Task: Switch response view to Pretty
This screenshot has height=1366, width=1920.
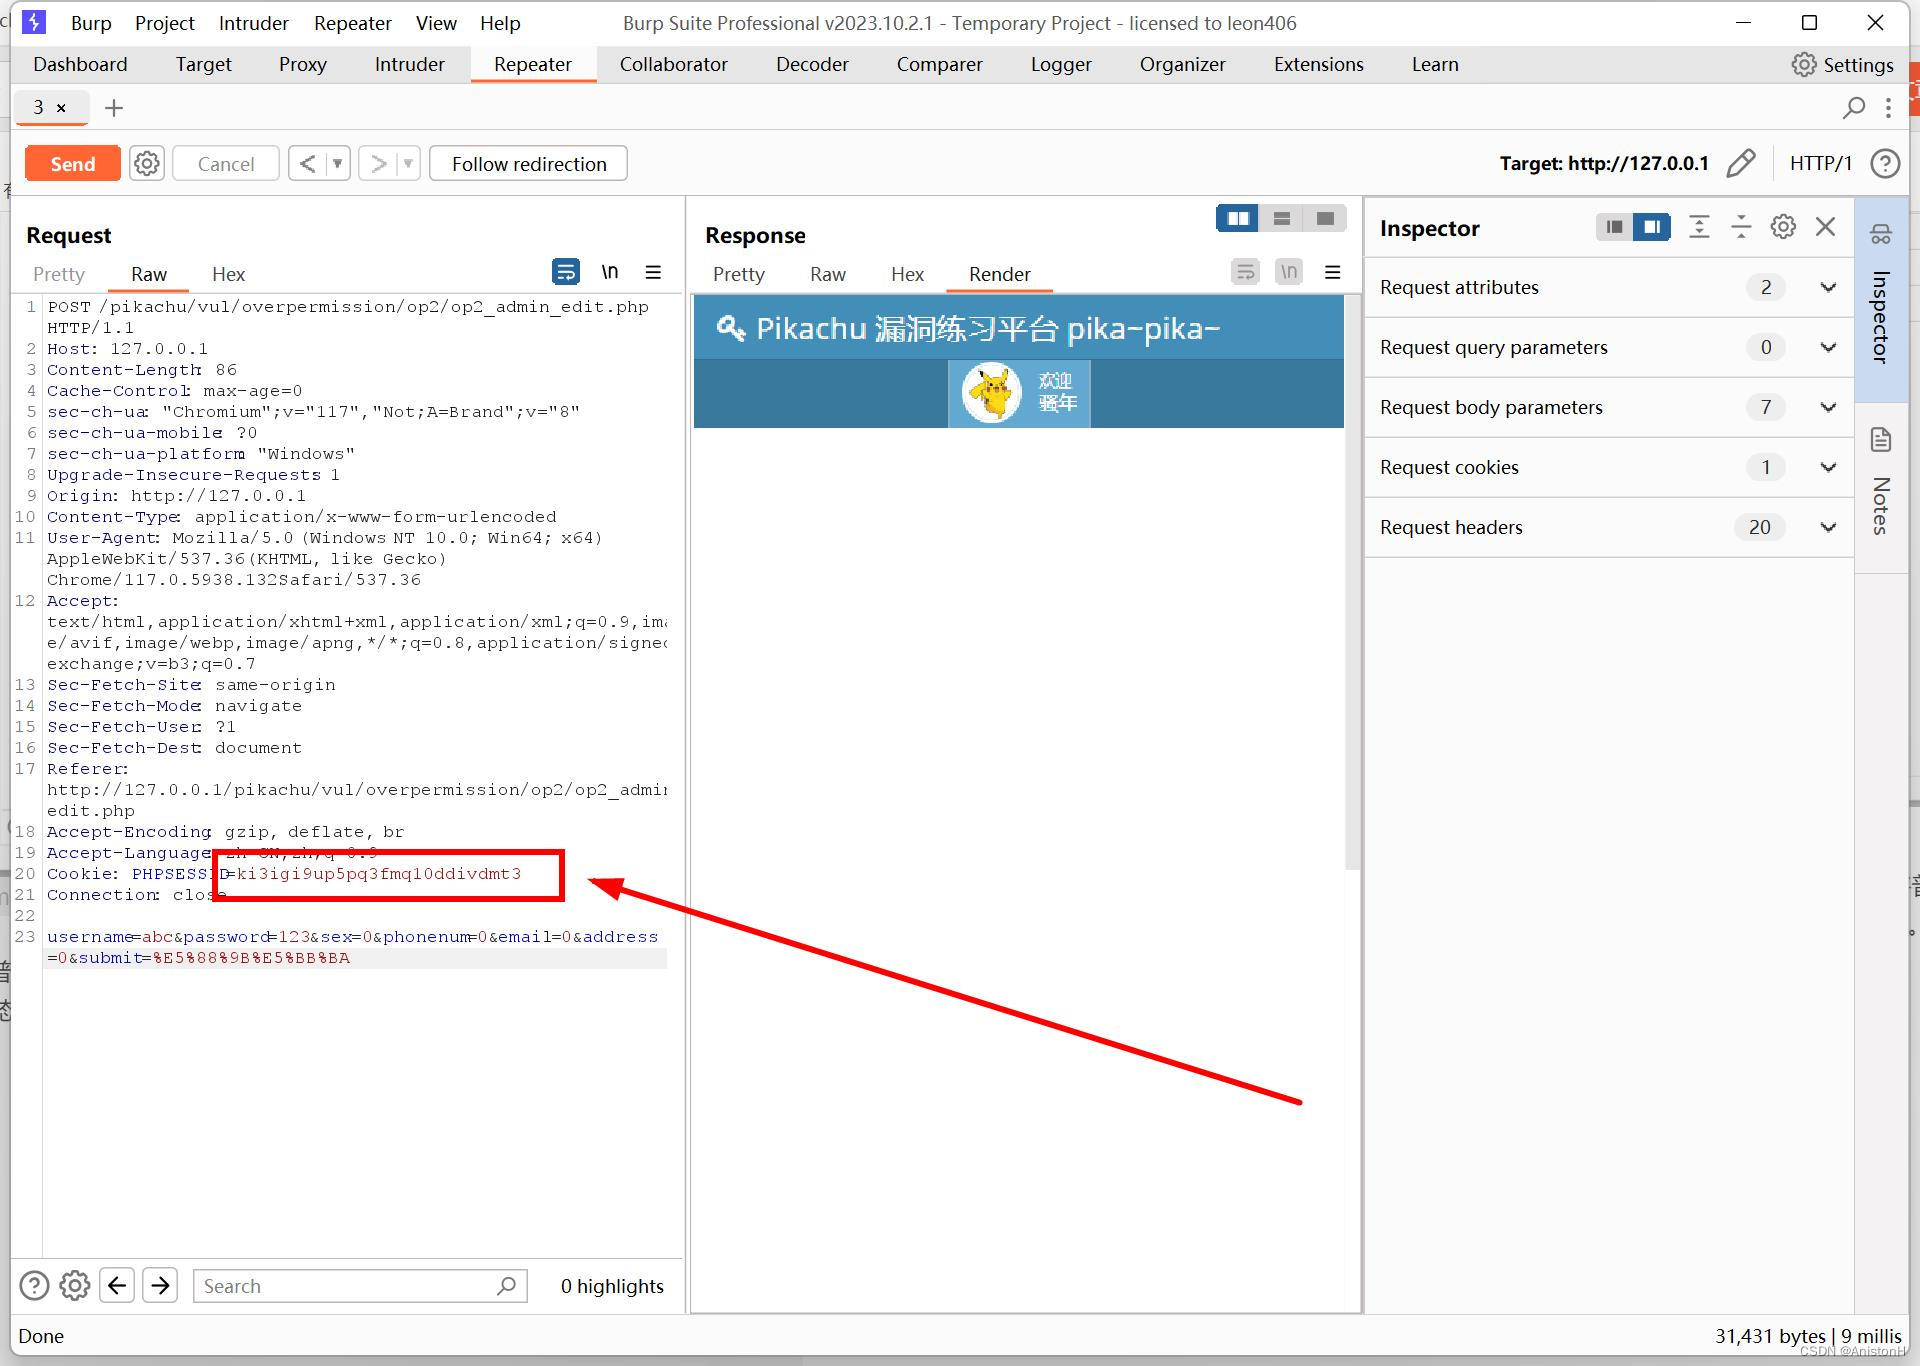Action: (x=739, y=274)
